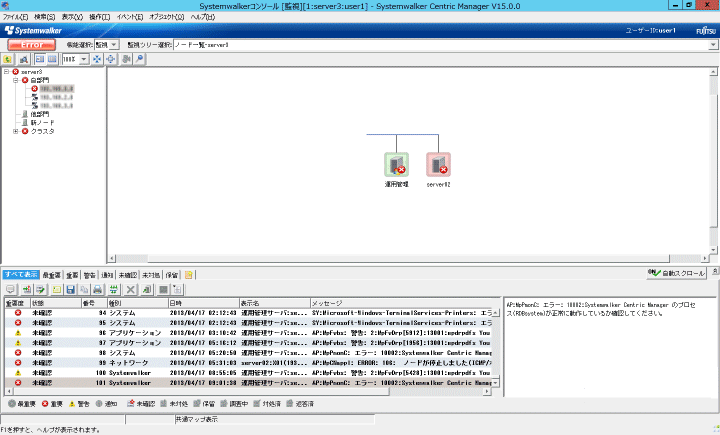Screen dimensions: 720x435
Task: Click the green filter arrows icon
Action: (x=113, y=289)
